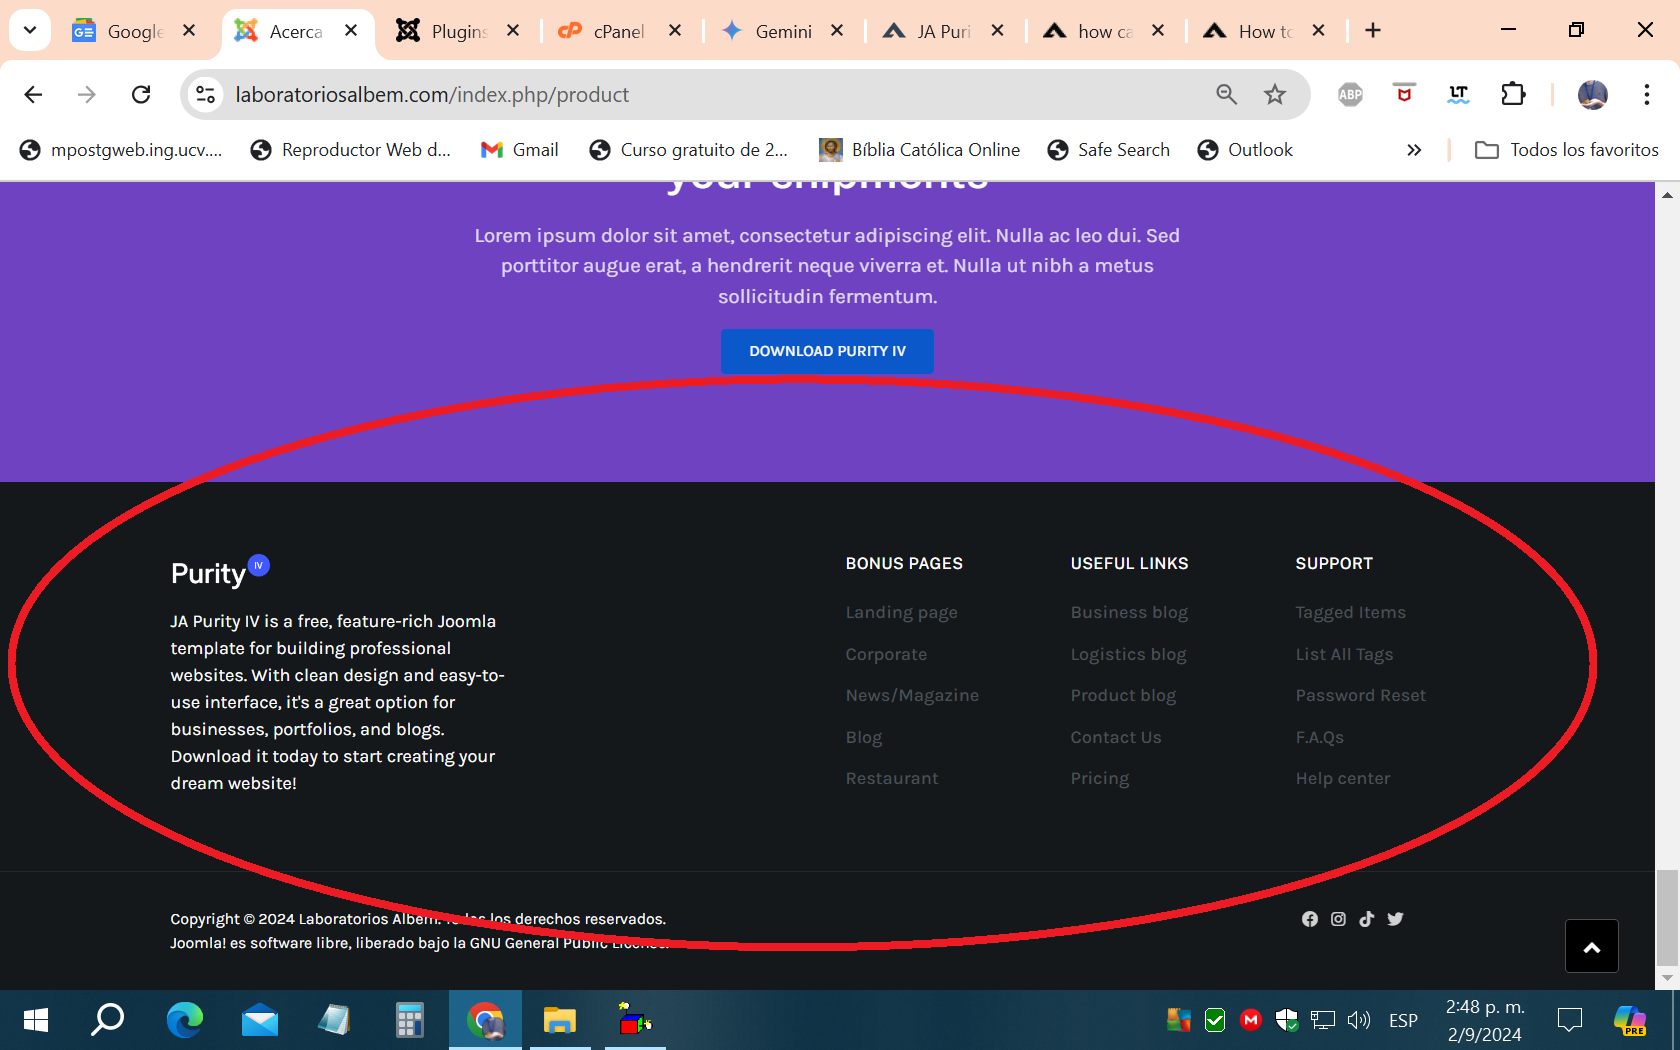Bookmark this page with the star
The height and width of the screenshot is (1050, 1680).
[x=1275, y=94]
